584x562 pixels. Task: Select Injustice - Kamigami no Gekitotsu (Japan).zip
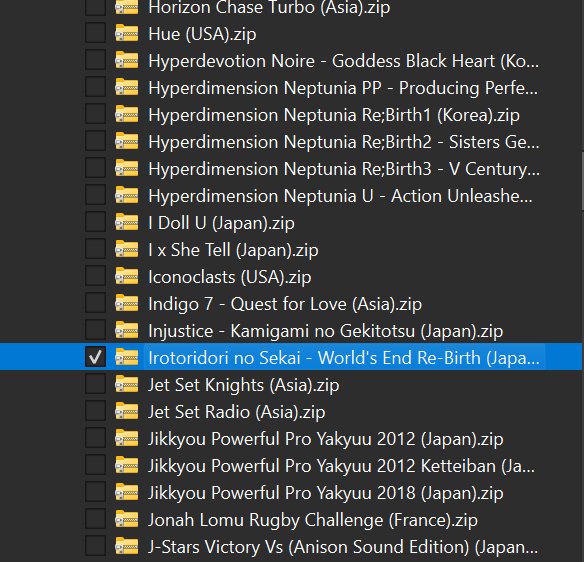pyautogui.click(x=326, y=331)
